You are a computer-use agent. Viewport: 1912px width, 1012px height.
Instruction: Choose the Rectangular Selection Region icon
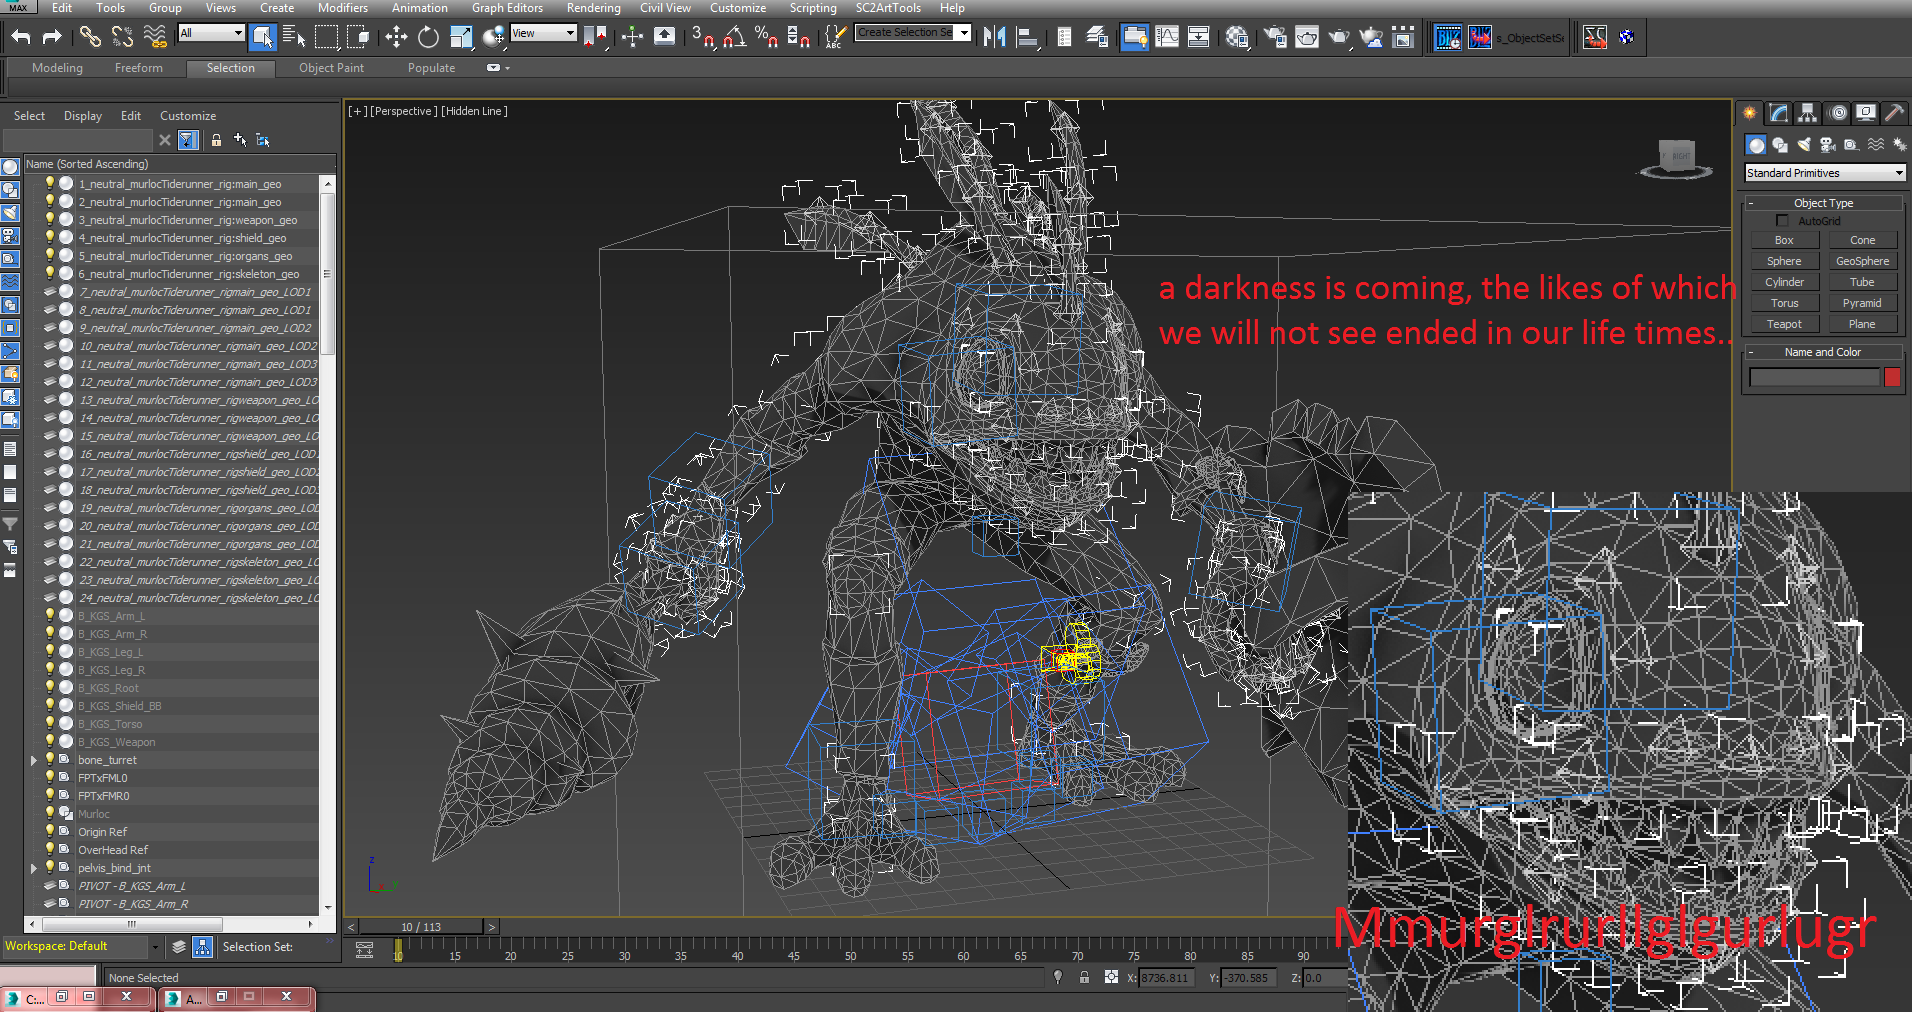(x=326, y=38)
